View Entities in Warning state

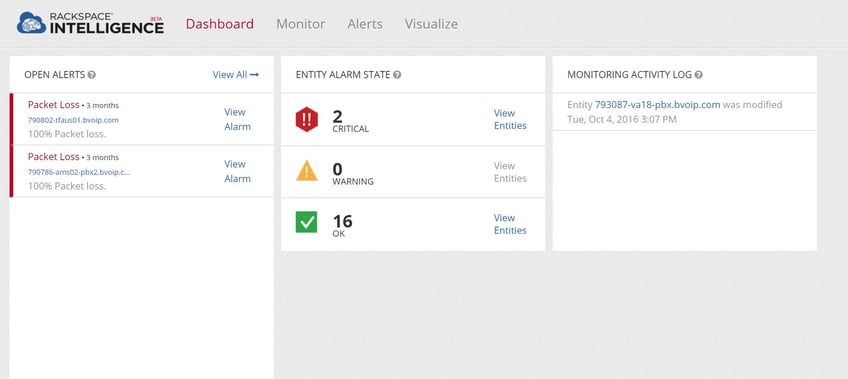click(x=510, y=172)
